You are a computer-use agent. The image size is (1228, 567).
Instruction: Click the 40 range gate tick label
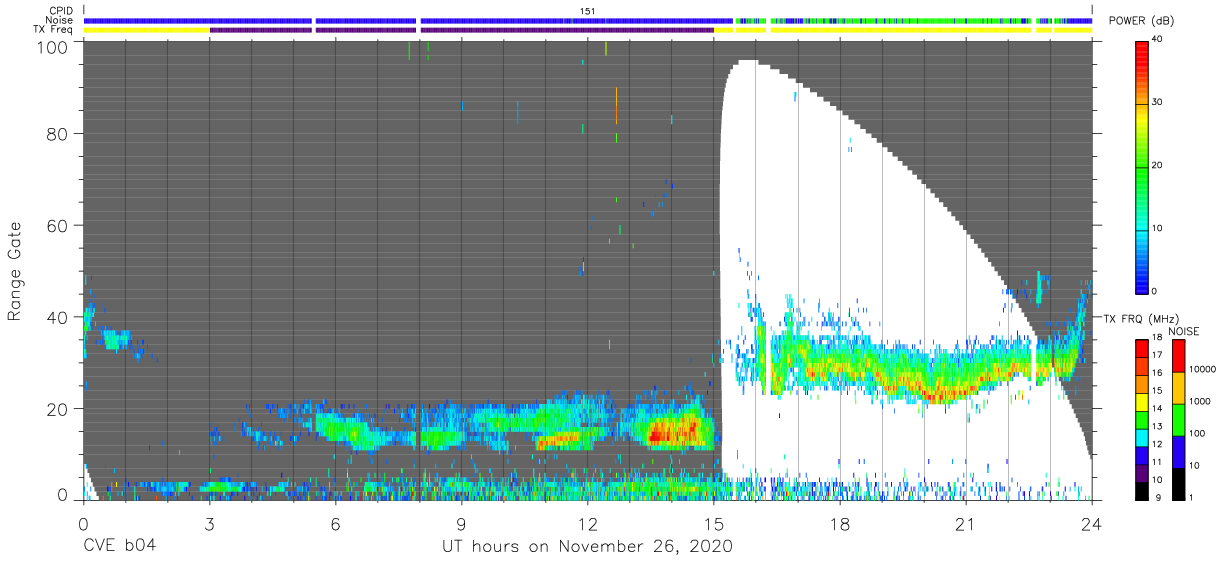56,317
